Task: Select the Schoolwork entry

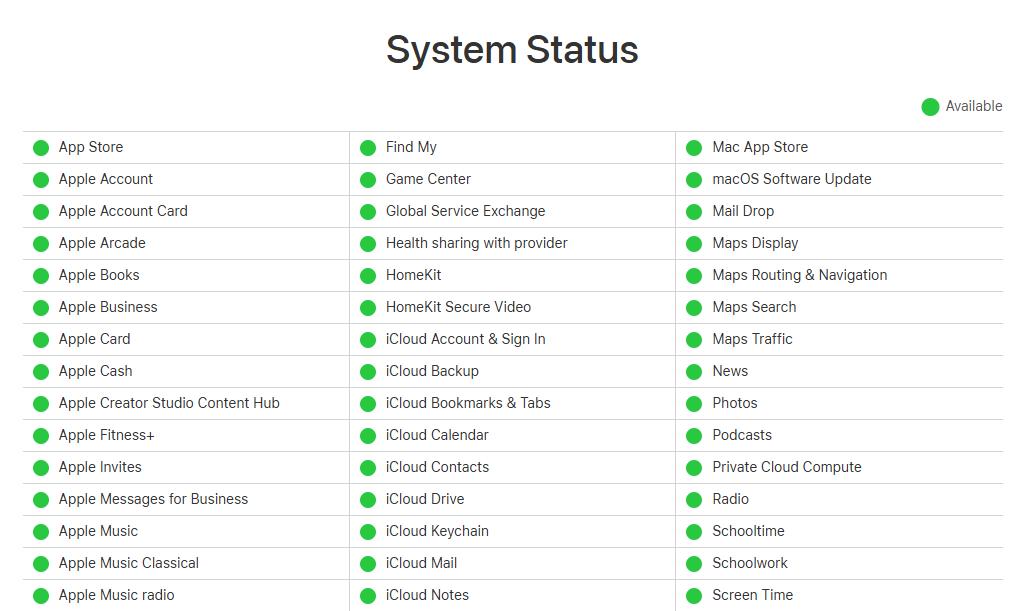Action: point(750,563)
